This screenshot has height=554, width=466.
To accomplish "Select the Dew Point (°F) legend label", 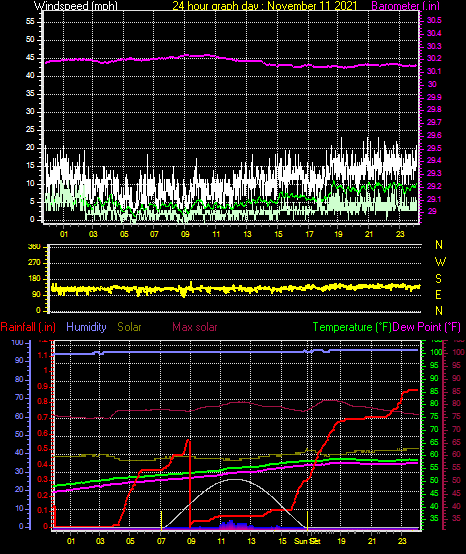I will (x=427, y=327).
